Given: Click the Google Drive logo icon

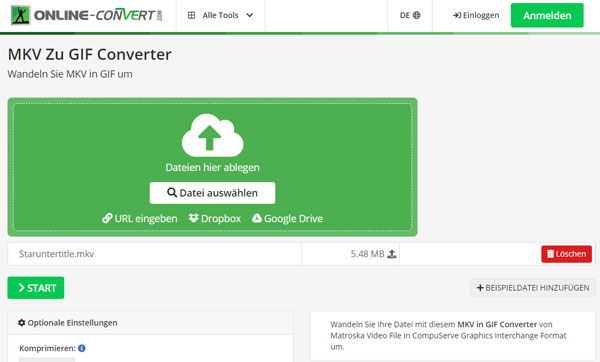Looking at the screenshot, I should 257,218.
